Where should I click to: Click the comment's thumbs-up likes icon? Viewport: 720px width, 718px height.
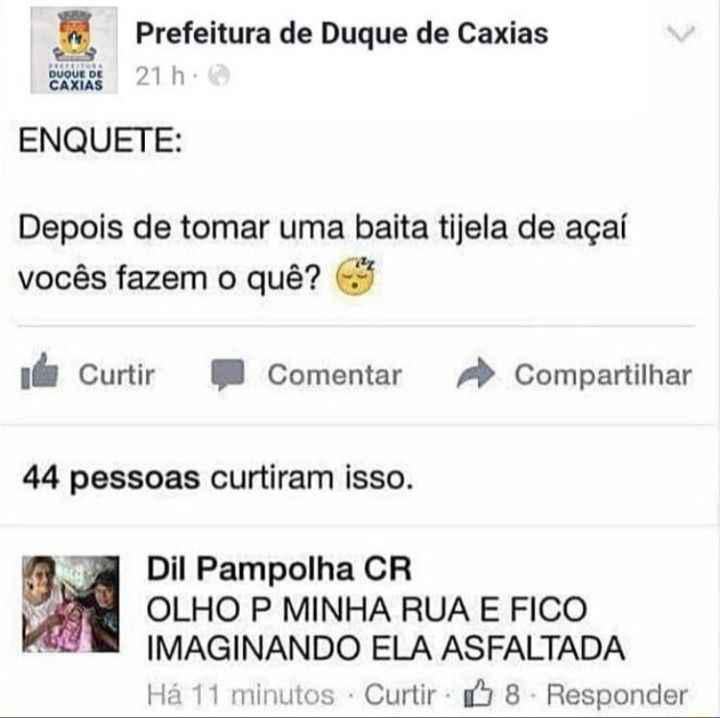478,693
